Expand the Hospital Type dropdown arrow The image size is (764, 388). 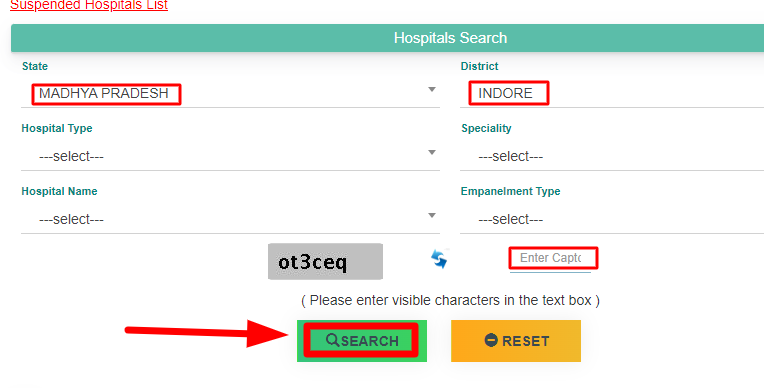pyautogui.click(x=432, y=153)
